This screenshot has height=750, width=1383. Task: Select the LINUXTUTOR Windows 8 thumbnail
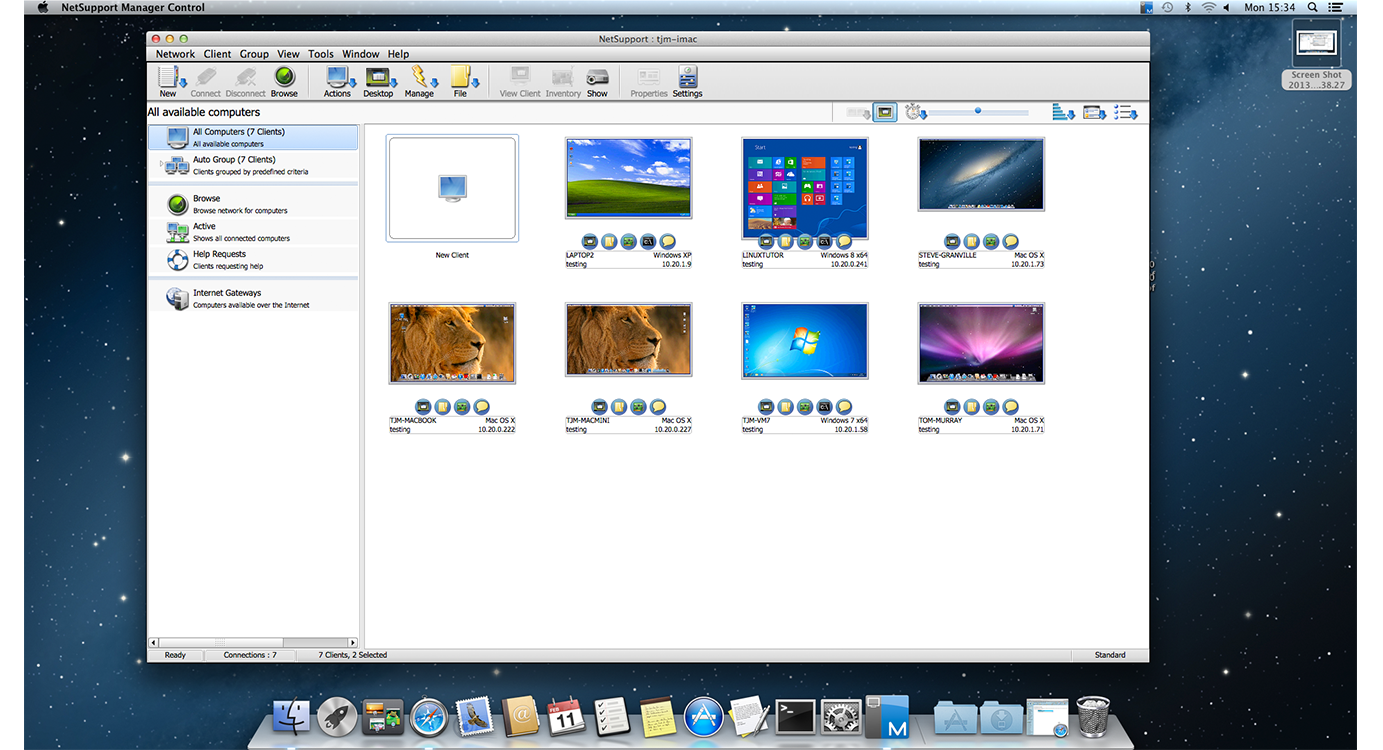tap(805, 187)
